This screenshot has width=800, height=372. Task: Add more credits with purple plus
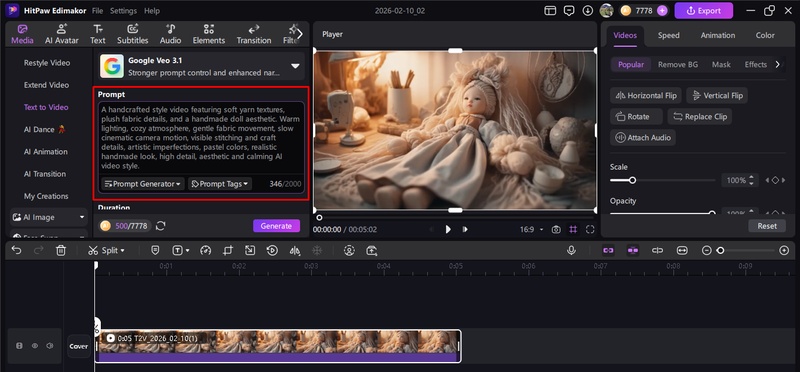662,10
